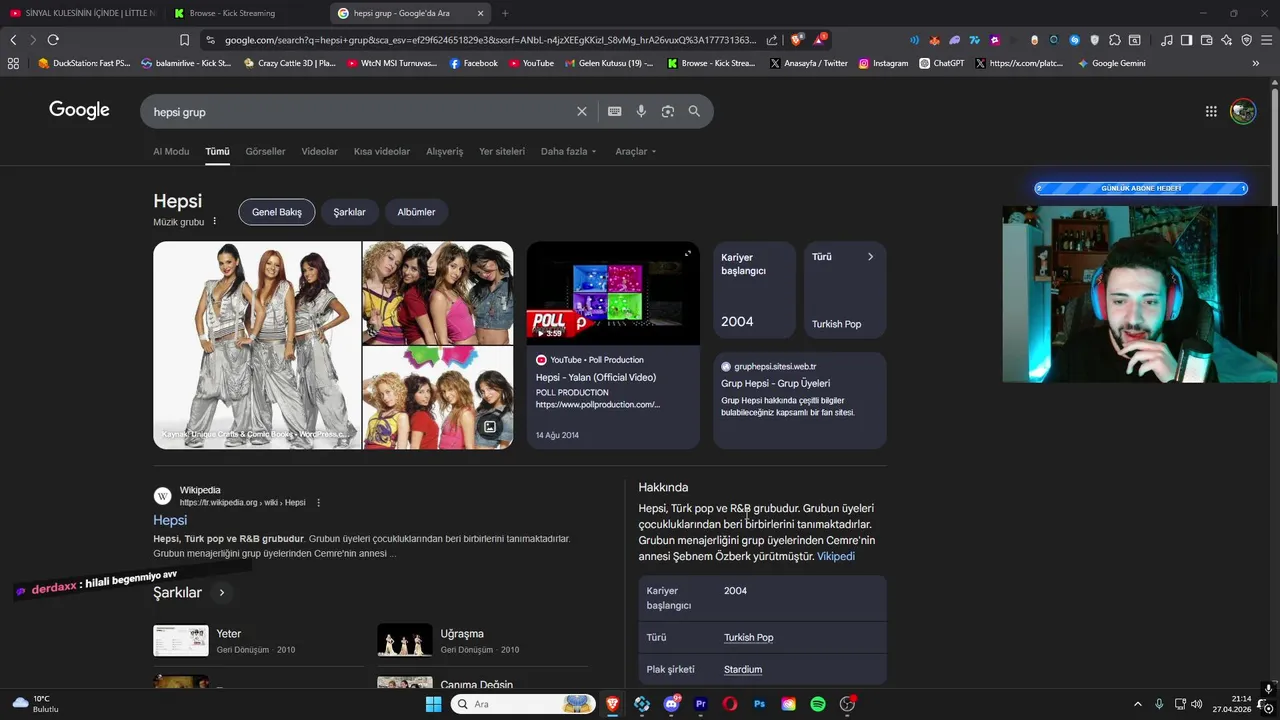Open the Yeter song thumbnail
The height and width of the screenshot is (720, 1280).
tap(181, 640)
